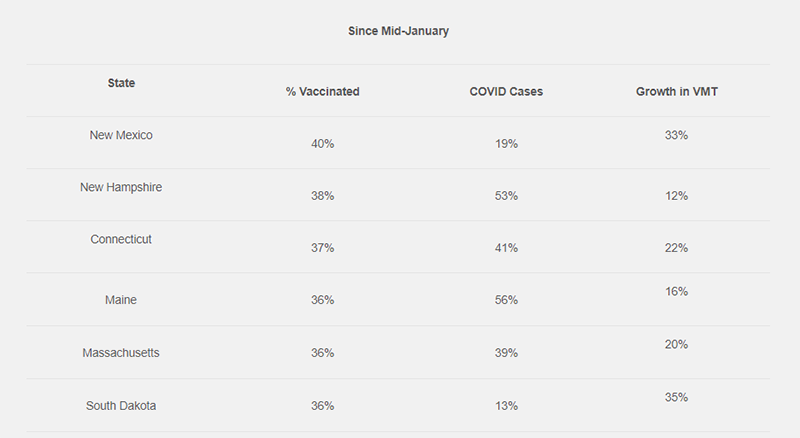Click Connecticut's 37% vaccinated value

click(322, 248)
